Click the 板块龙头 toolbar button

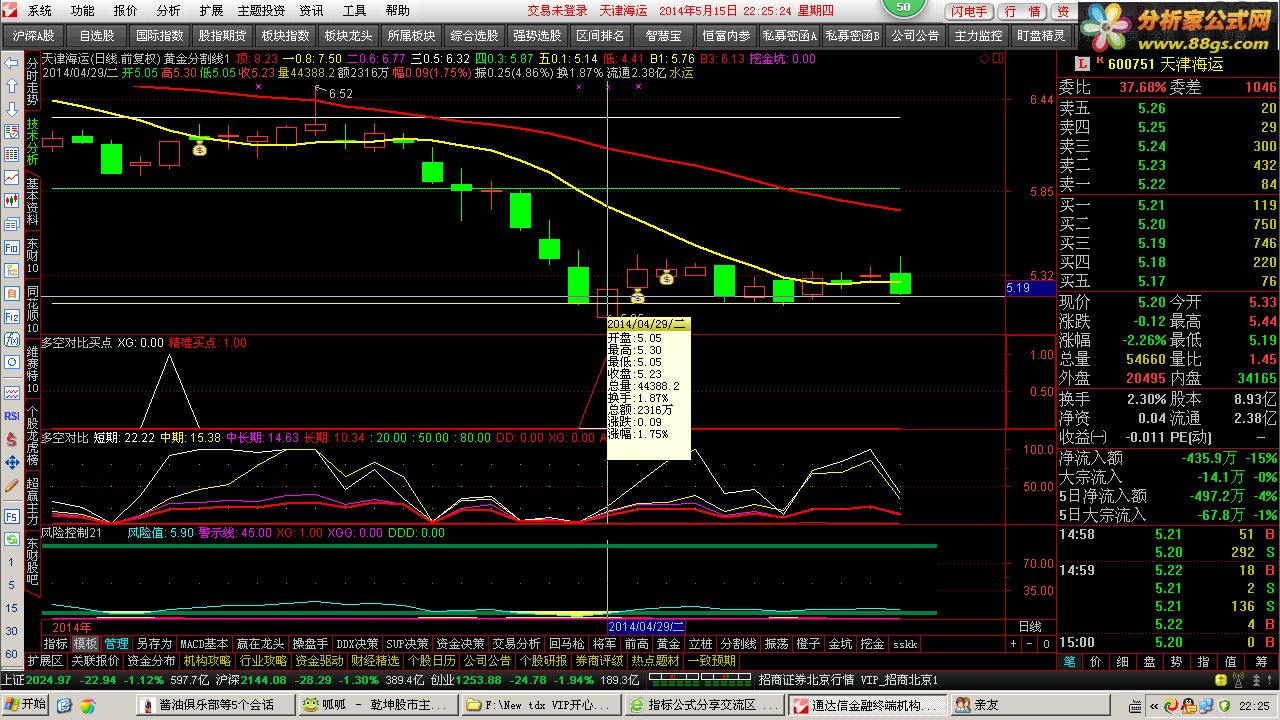(348, 35)
